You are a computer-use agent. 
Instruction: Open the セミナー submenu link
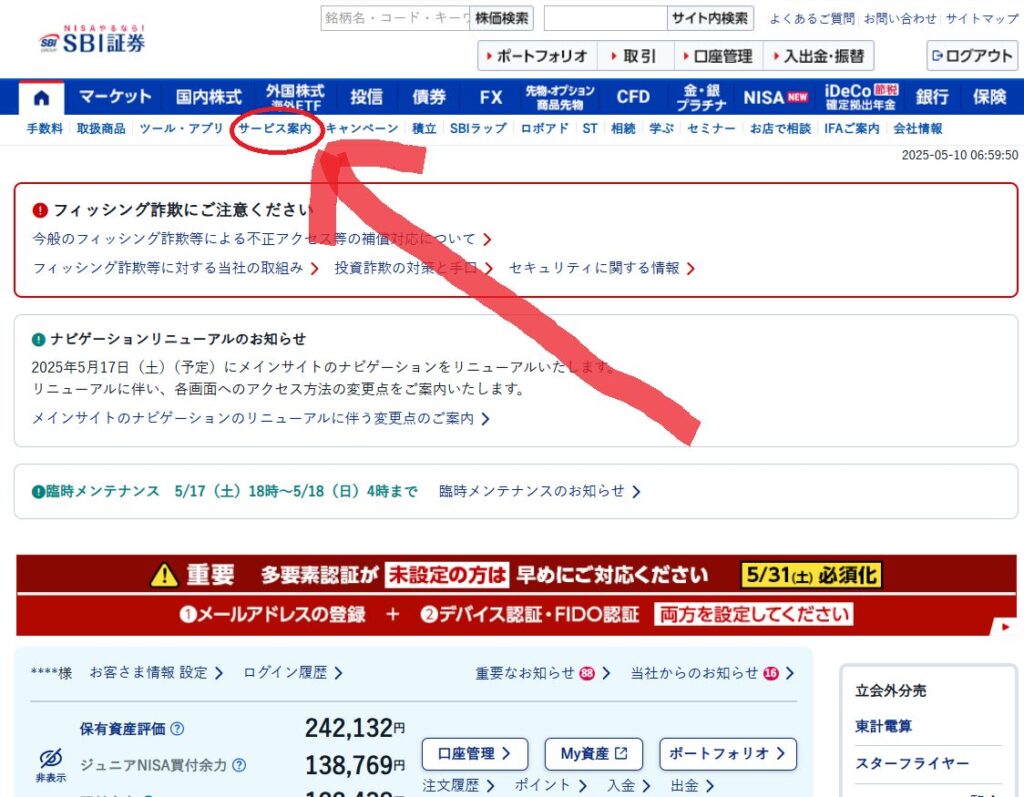[711, 128]
